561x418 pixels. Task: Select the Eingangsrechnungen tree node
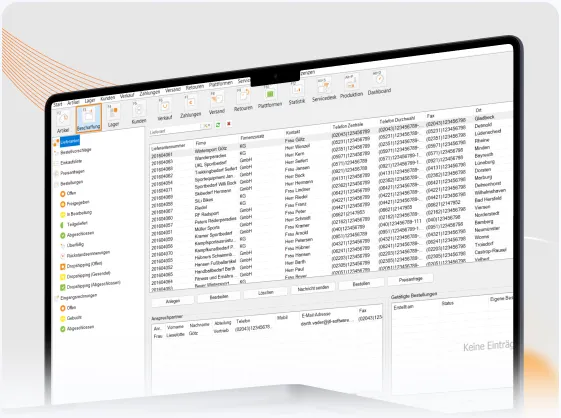[78, 296]
